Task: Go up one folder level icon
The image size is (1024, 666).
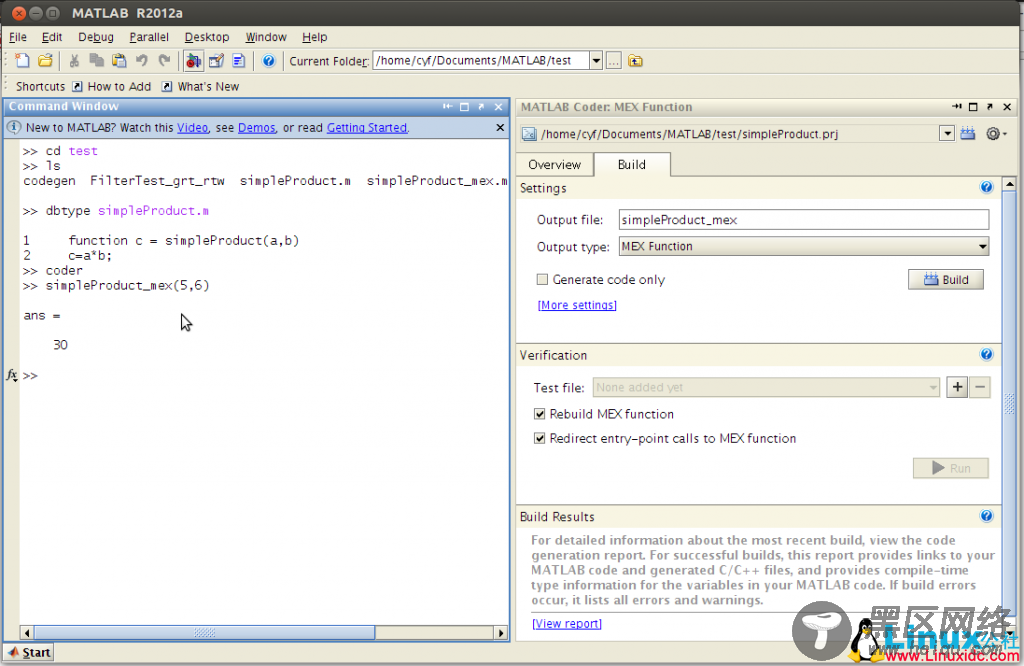Action: [x=635, y=61]
